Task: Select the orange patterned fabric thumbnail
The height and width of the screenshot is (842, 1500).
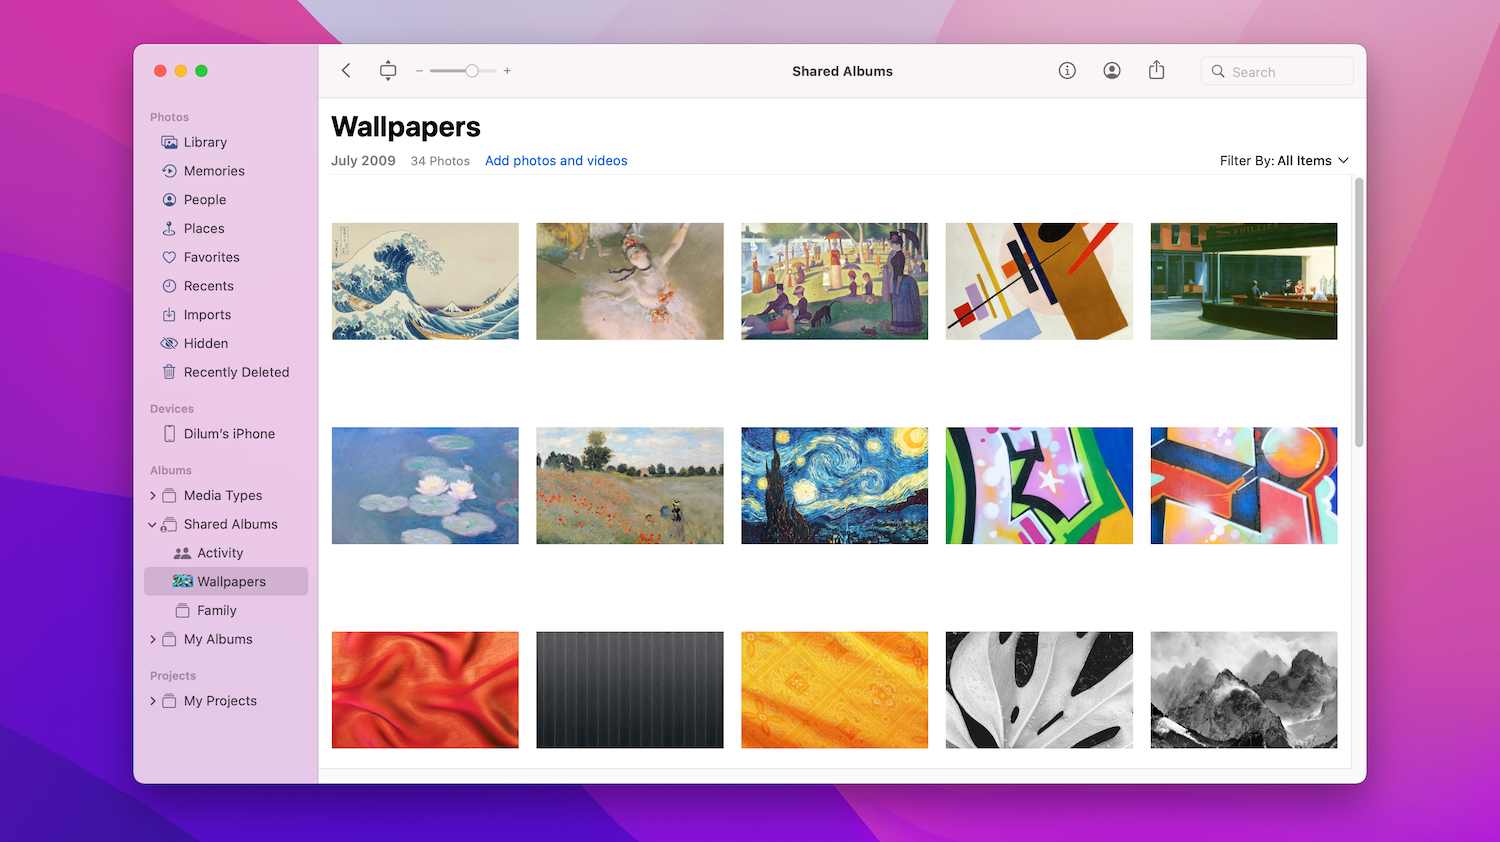Action: point(834,690)
